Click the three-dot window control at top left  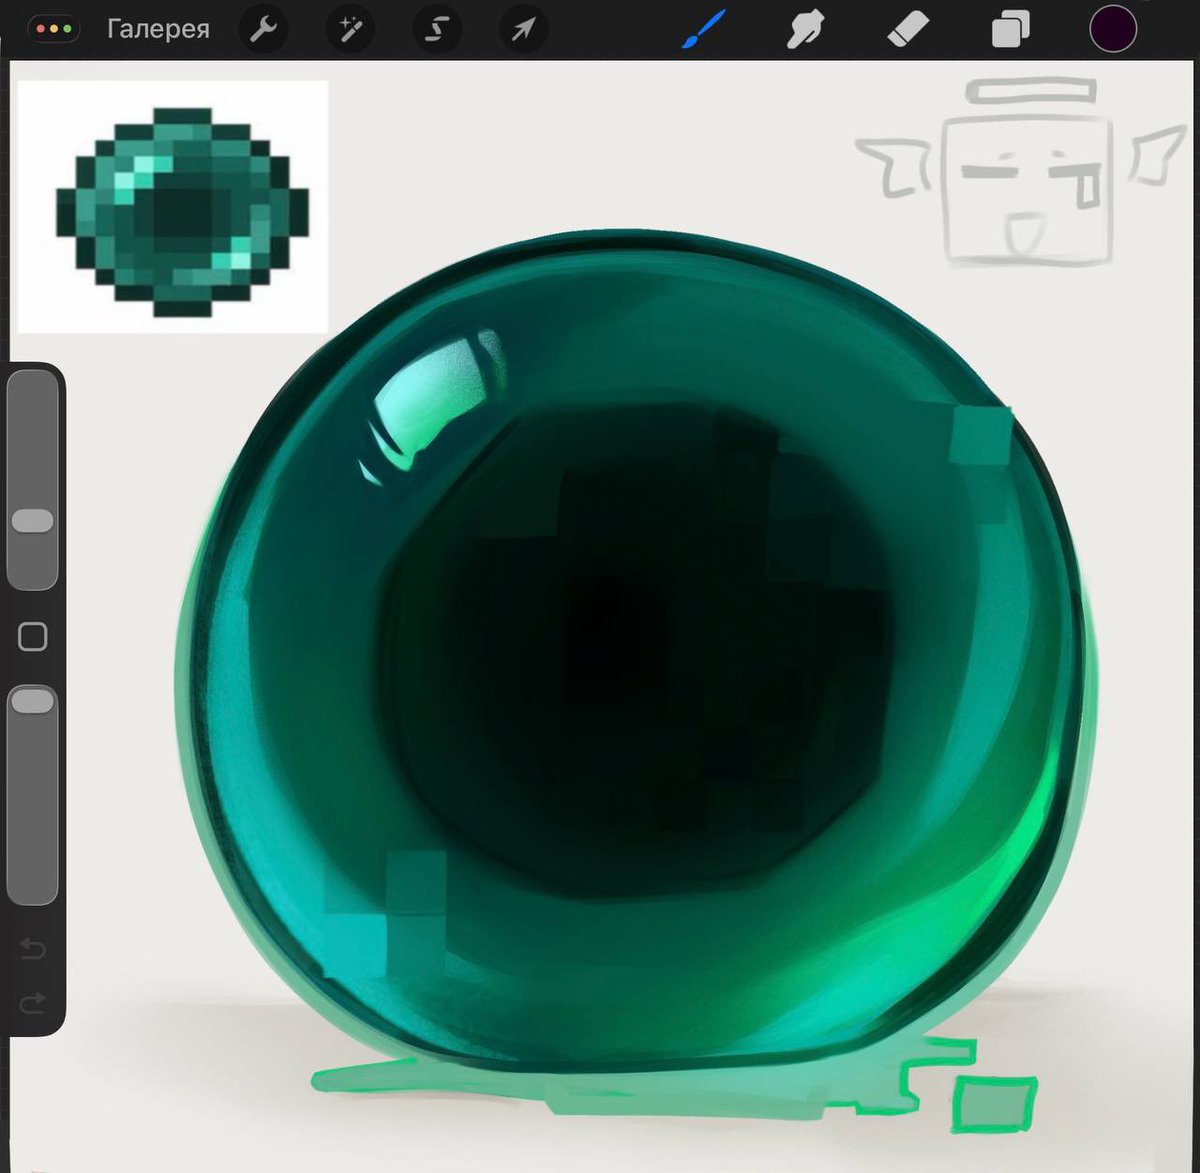pyautogui.click(x=54, y=29)
